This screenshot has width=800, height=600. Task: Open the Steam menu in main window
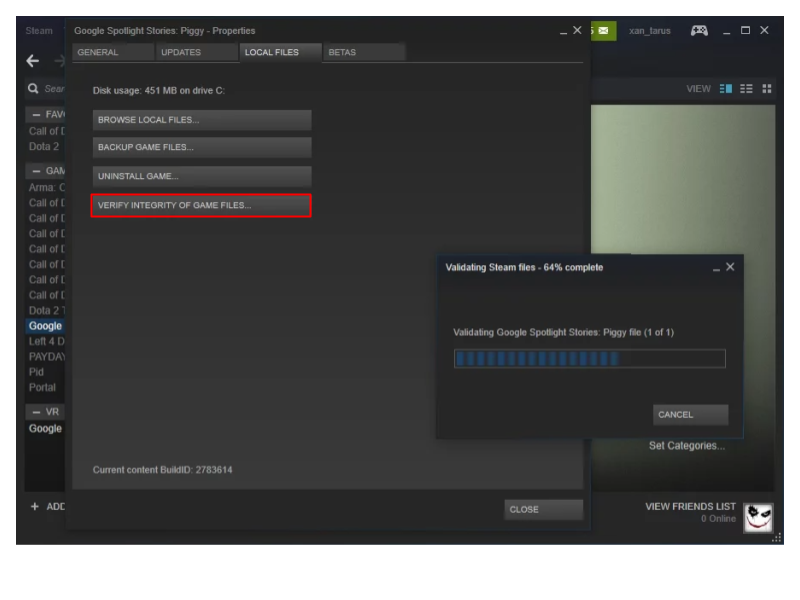click(x=39, y=31)
